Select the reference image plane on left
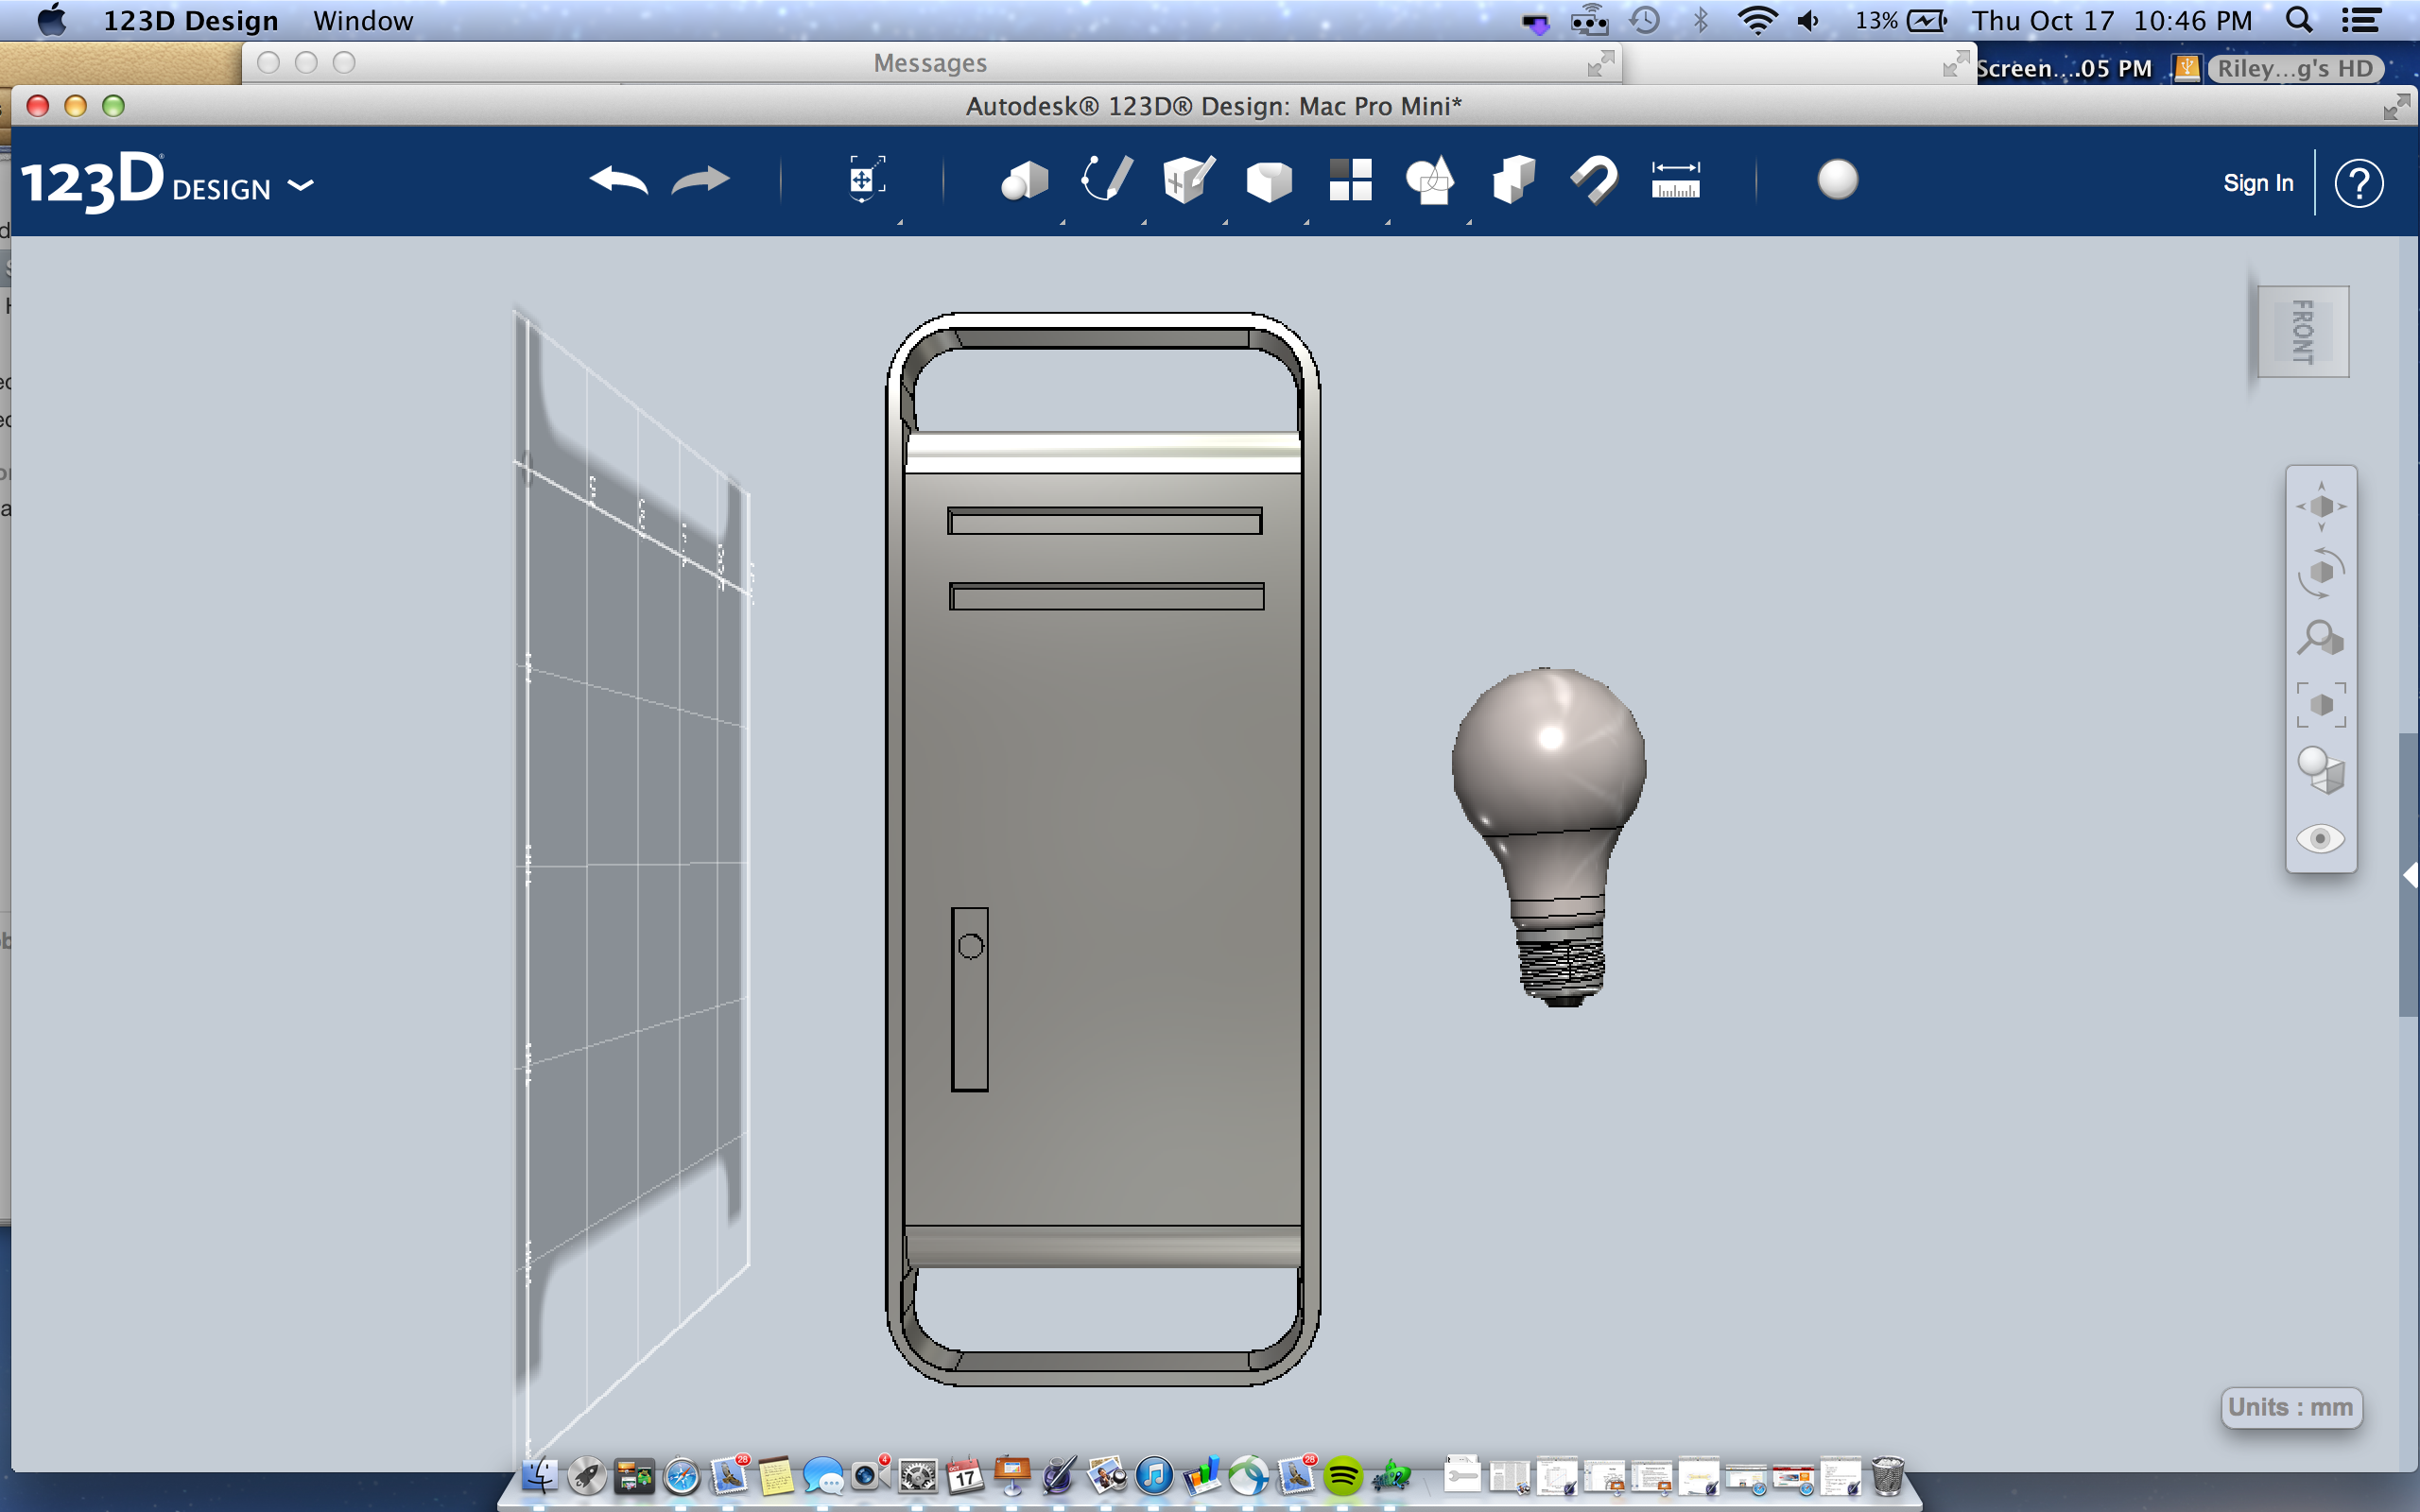 [633, 880]
